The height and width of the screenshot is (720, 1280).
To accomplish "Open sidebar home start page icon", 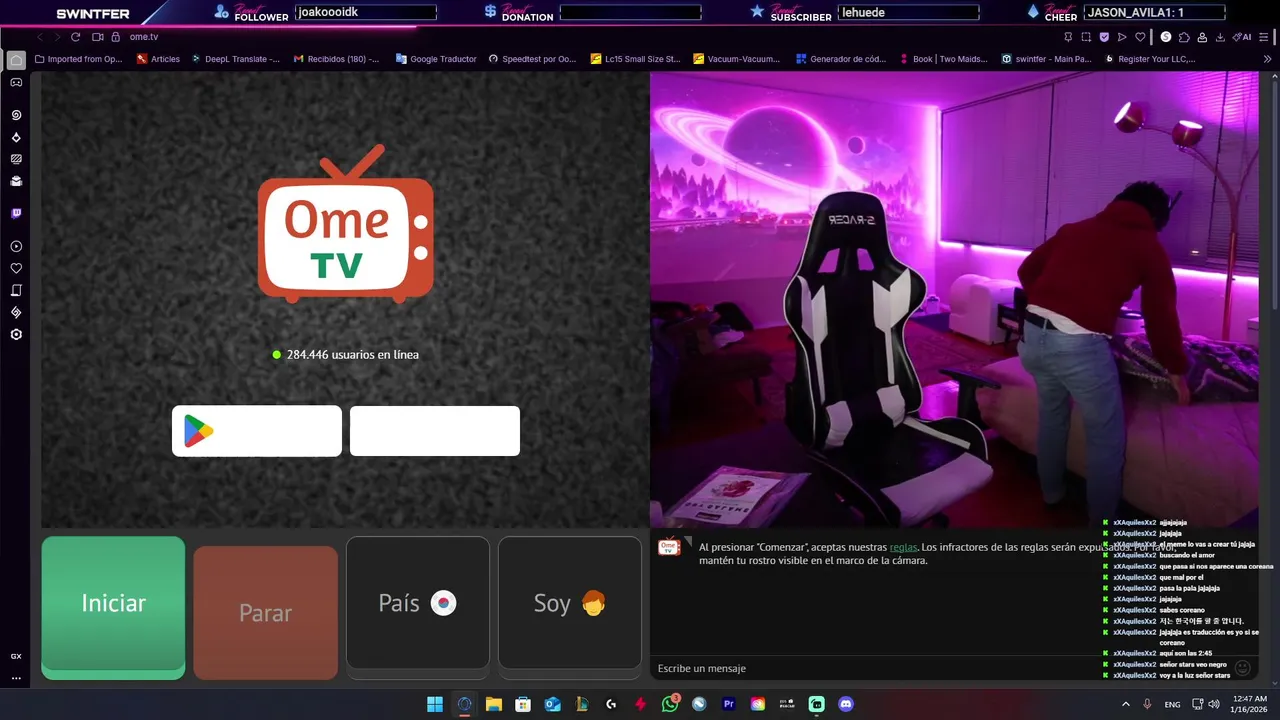I will point(16,60).
